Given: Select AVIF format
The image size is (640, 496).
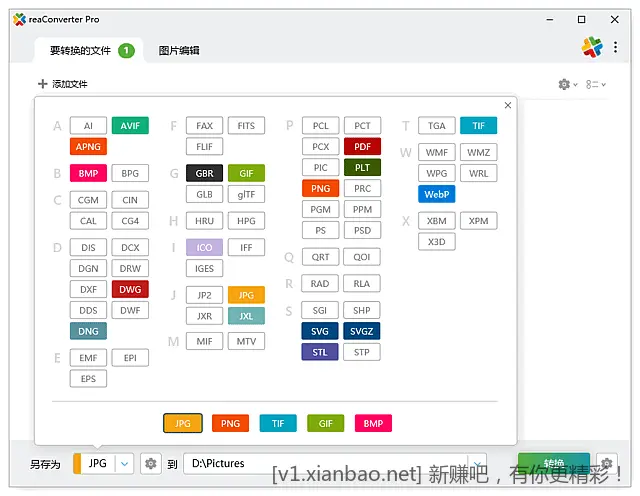Looking at the screenshot, I should 130,126.
